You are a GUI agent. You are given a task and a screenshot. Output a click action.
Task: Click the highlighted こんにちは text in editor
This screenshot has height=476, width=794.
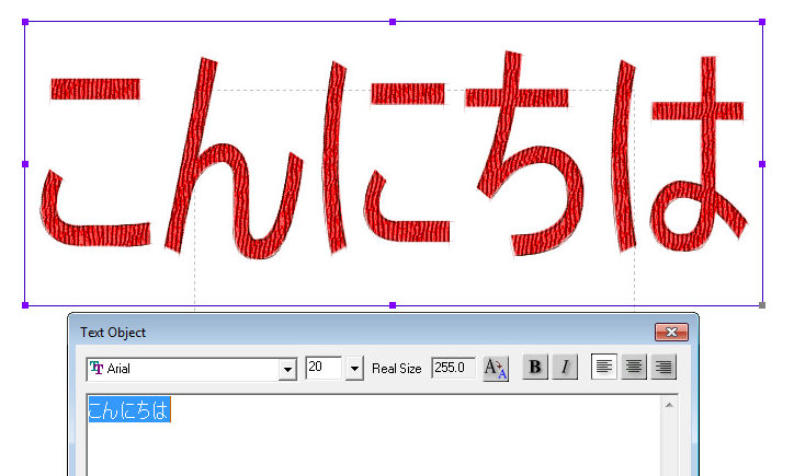(x=129, y=410)
